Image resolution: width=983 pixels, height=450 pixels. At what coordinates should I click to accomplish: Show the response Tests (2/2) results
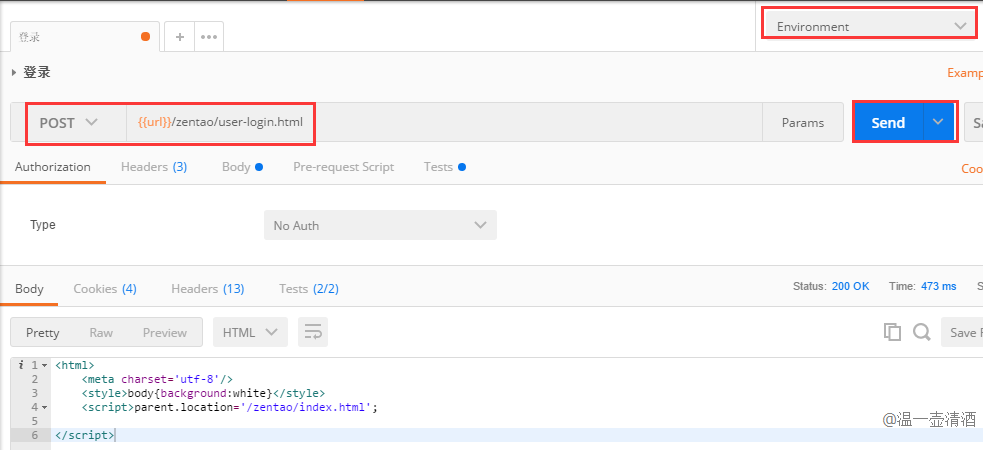pyautogui.click(x=309, y=289)
